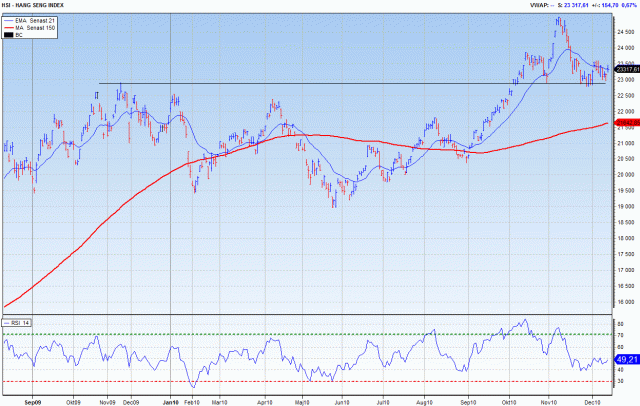This screenshot has width=640, height=406.
Task: Click the 0,67% change percentage
Action: tap(629, 5)
